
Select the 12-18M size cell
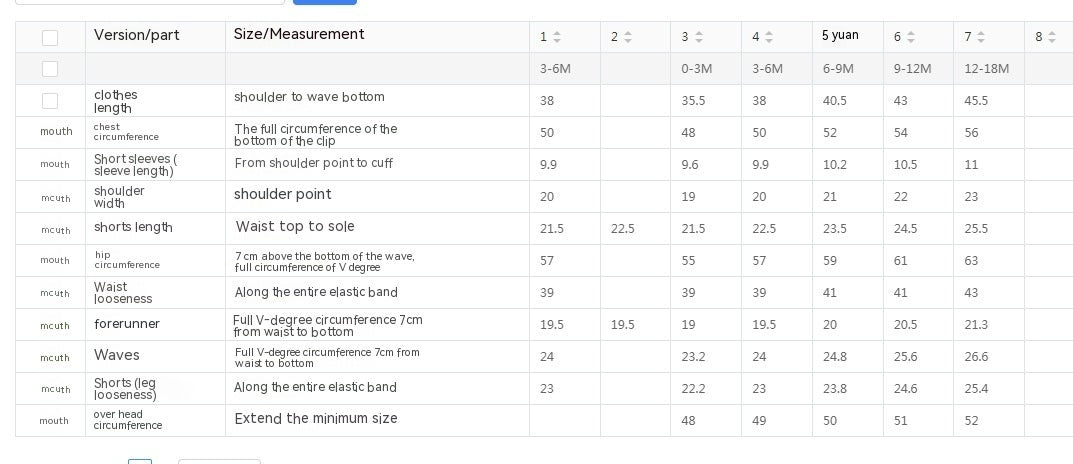(x=987, y=69)
